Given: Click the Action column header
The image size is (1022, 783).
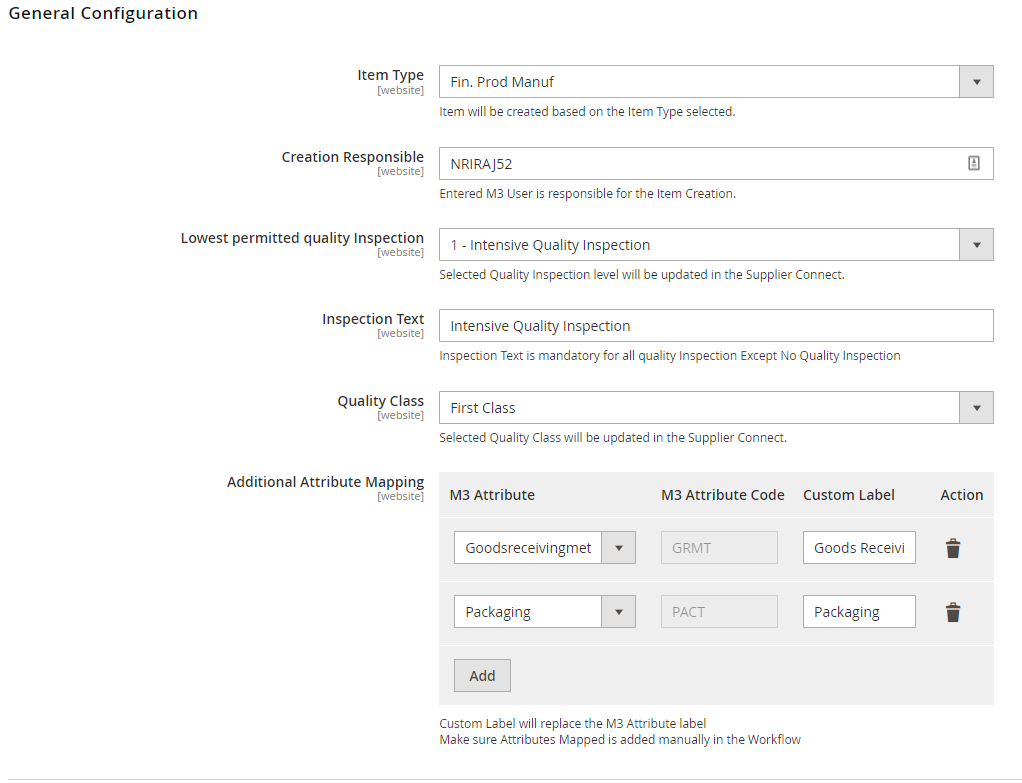Looking at the screenshot, I should [x=961, y=495].
